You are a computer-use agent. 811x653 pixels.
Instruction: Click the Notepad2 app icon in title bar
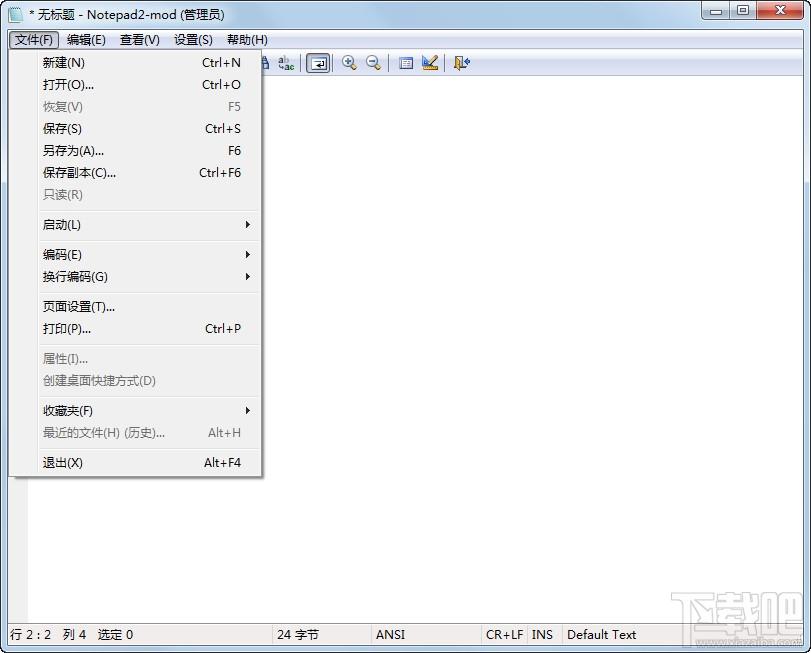(x=16, y=14)
